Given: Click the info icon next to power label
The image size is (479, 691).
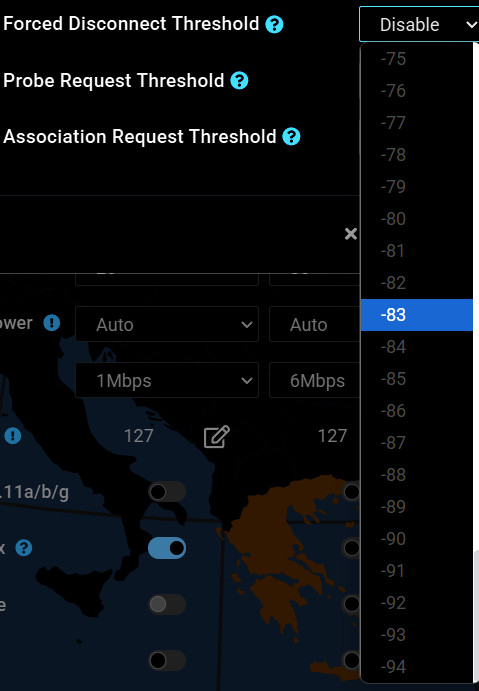Looking at the screenshot, I should (x=52, y=323).
